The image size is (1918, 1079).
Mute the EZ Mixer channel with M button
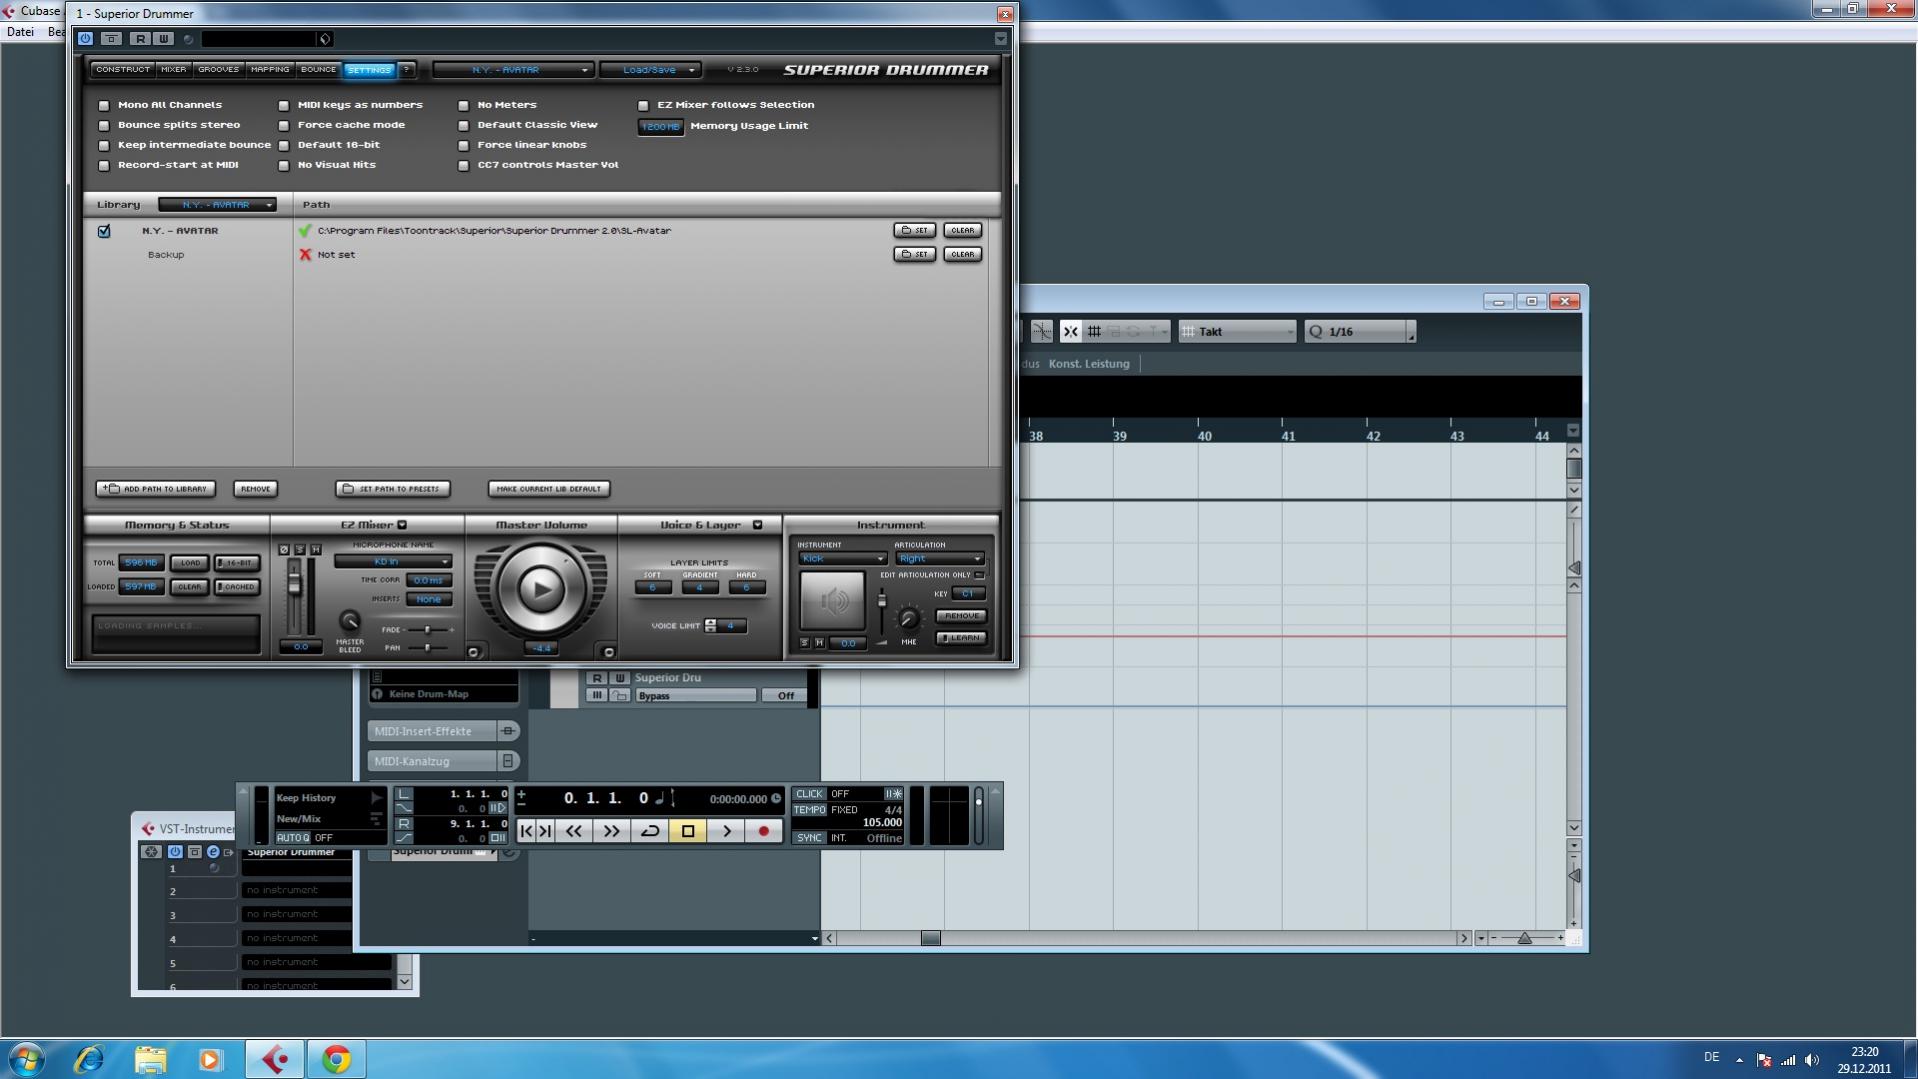[x=316, y=550]
